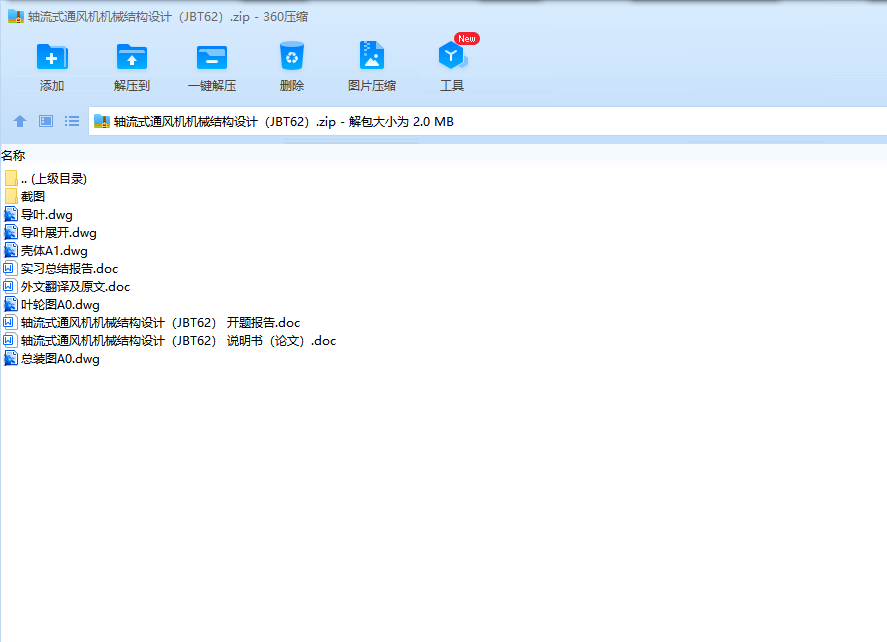Viewport: 887px width, 642px height.
Task: Select the .. (上级目录) entry text
Action: [54, 179]
